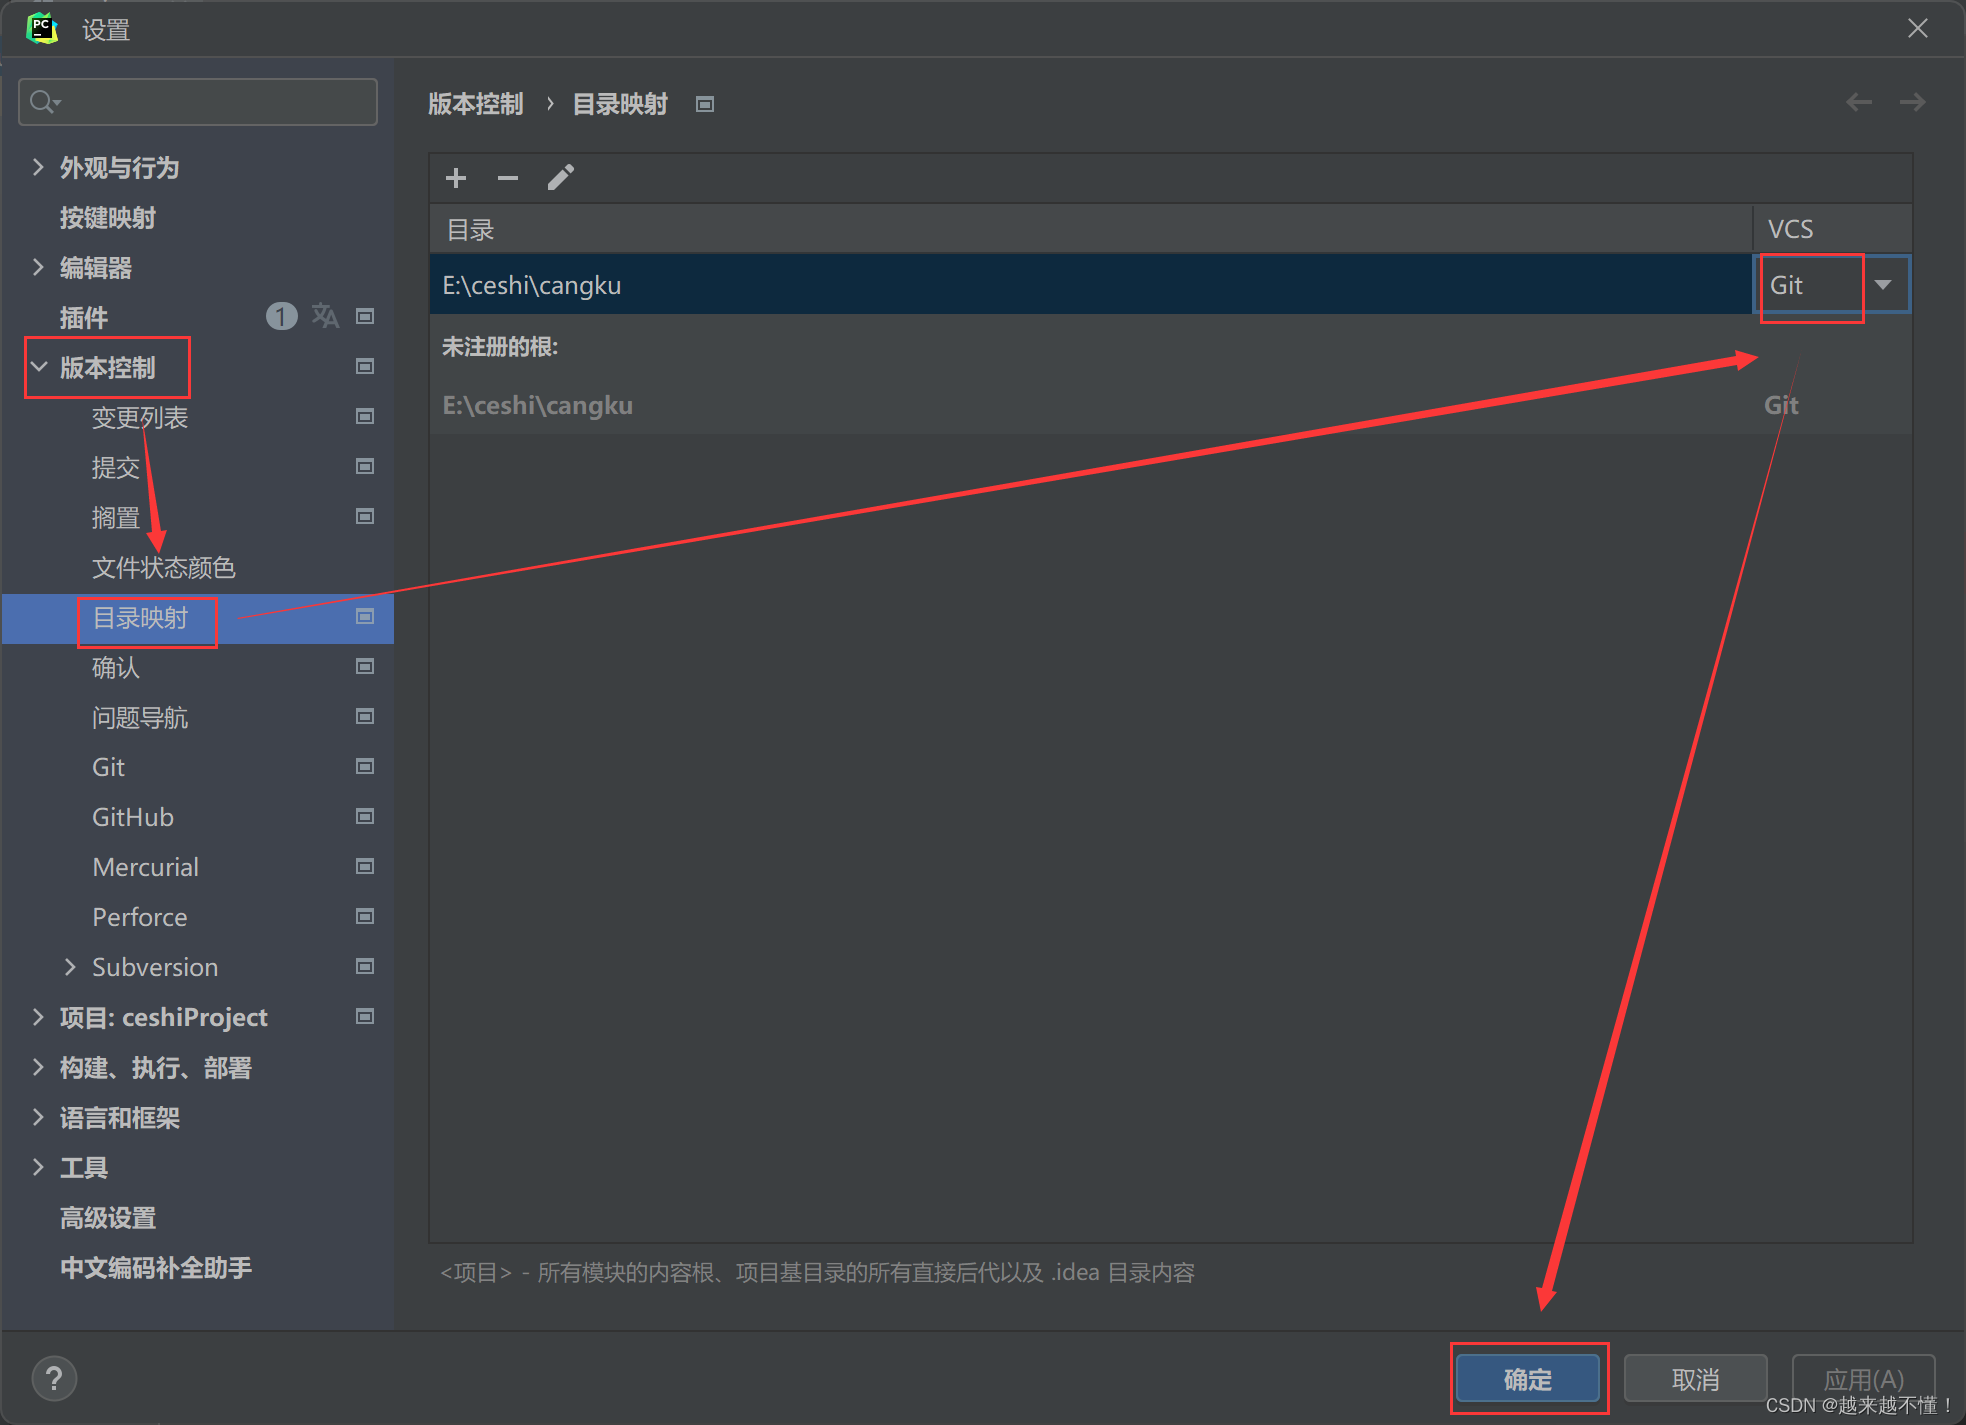
Task: Click project-level icon on Mercurial row
Action: 365,866
